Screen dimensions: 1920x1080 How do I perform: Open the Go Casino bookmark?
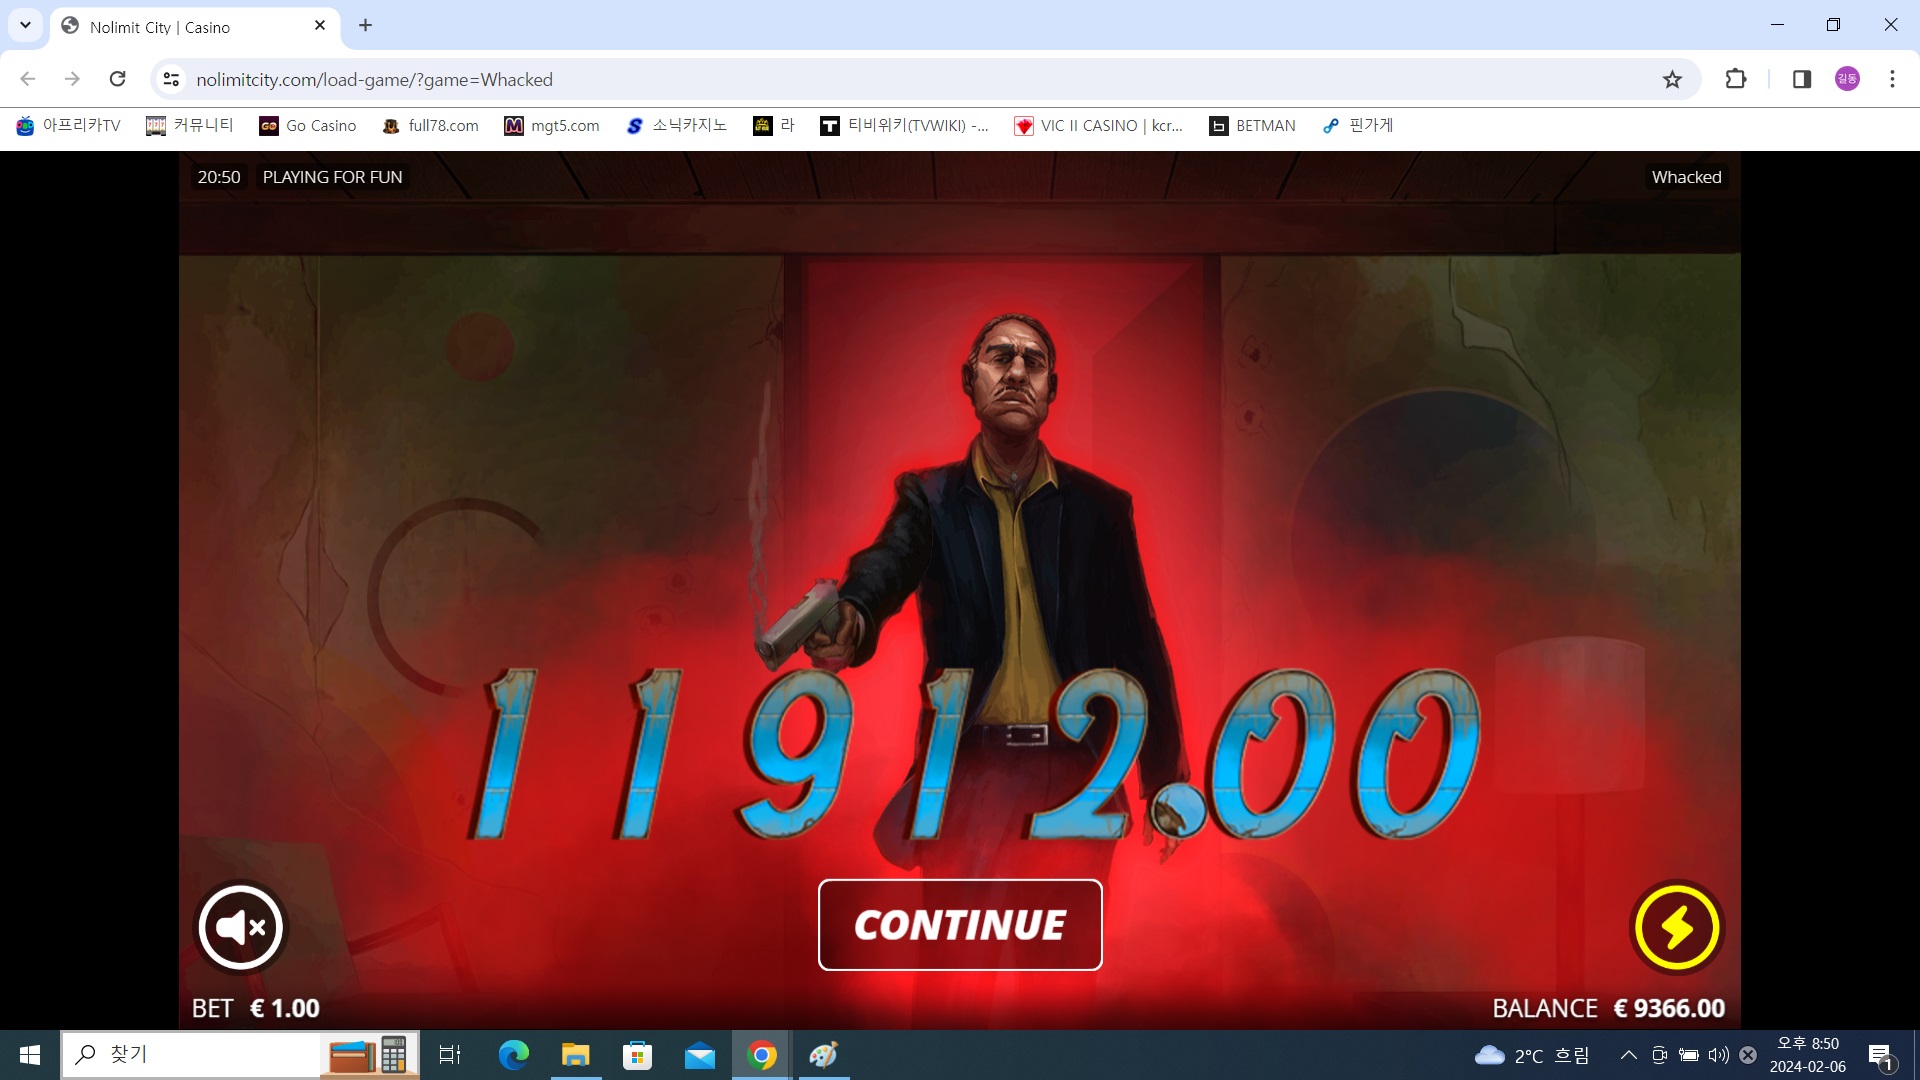[x=308, y=125]
